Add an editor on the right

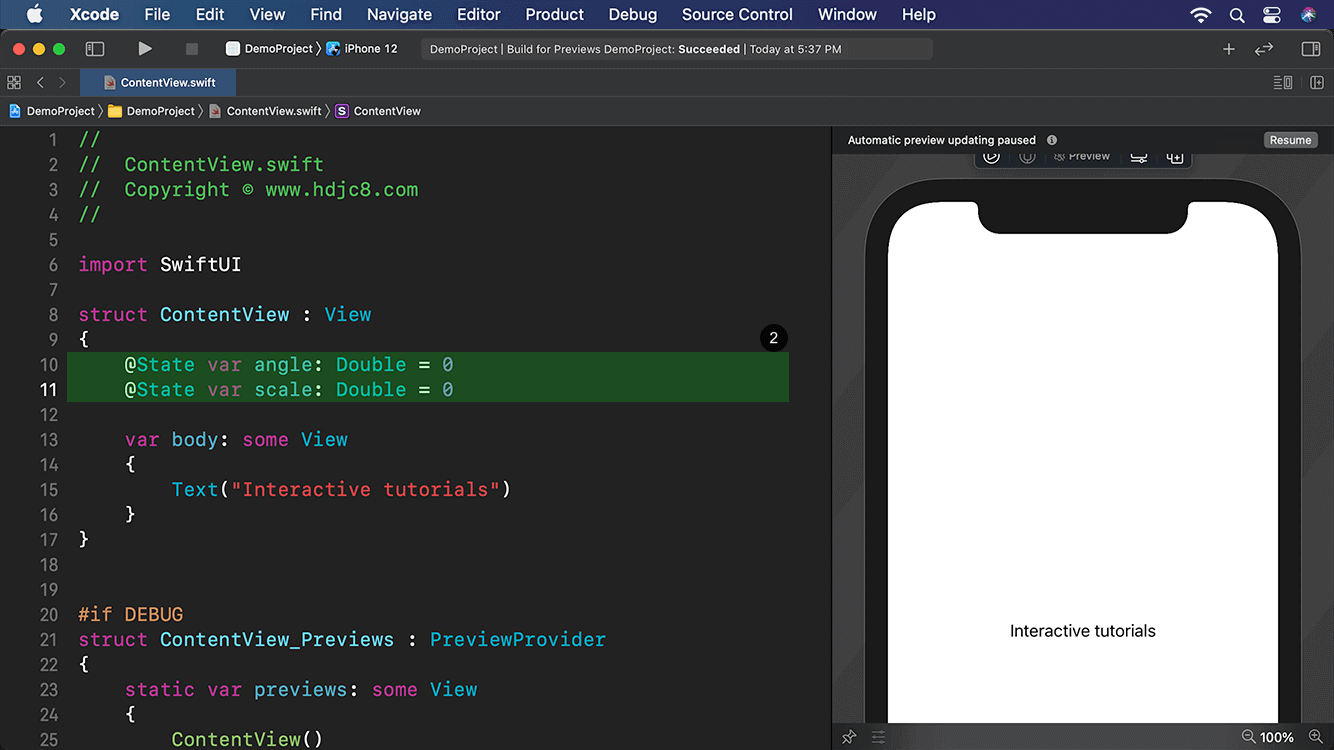(1317, 83)
